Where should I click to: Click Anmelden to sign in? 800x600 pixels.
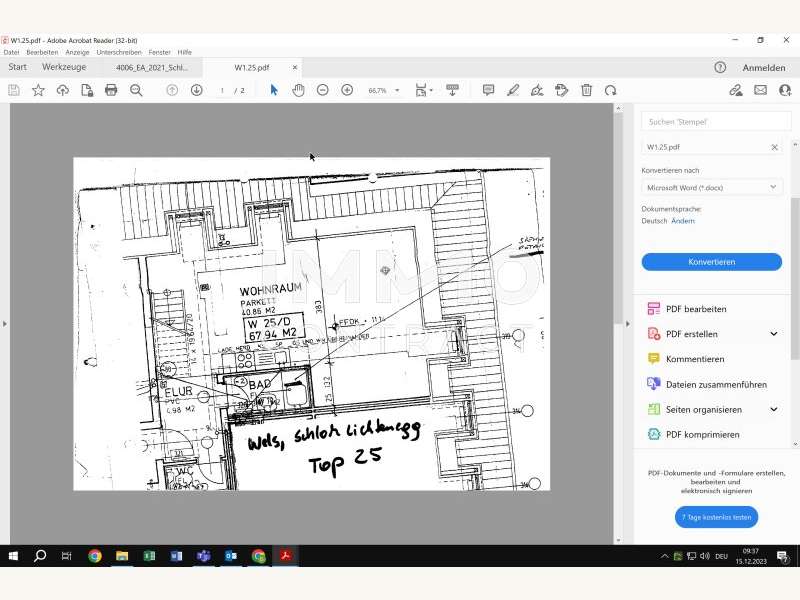pos(764,68)
